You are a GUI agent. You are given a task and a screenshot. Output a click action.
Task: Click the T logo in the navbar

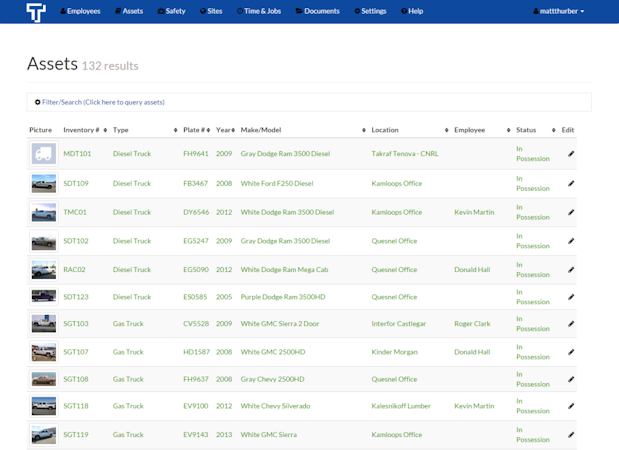[x=36, y=12]
